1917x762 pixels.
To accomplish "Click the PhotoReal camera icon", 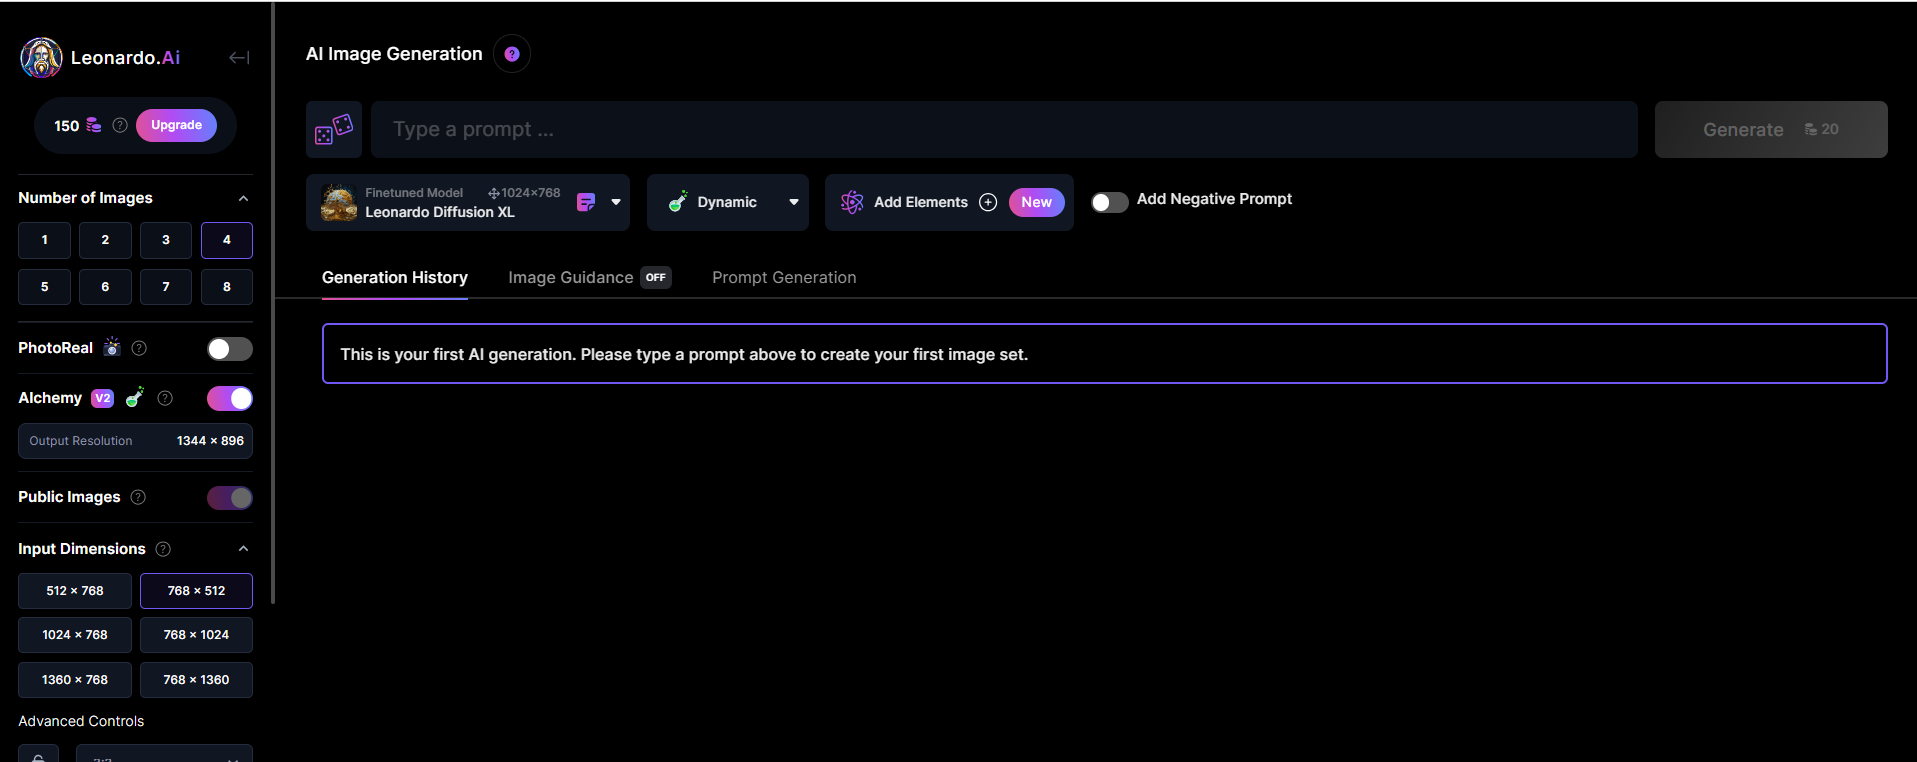I will tap(112, 347).
